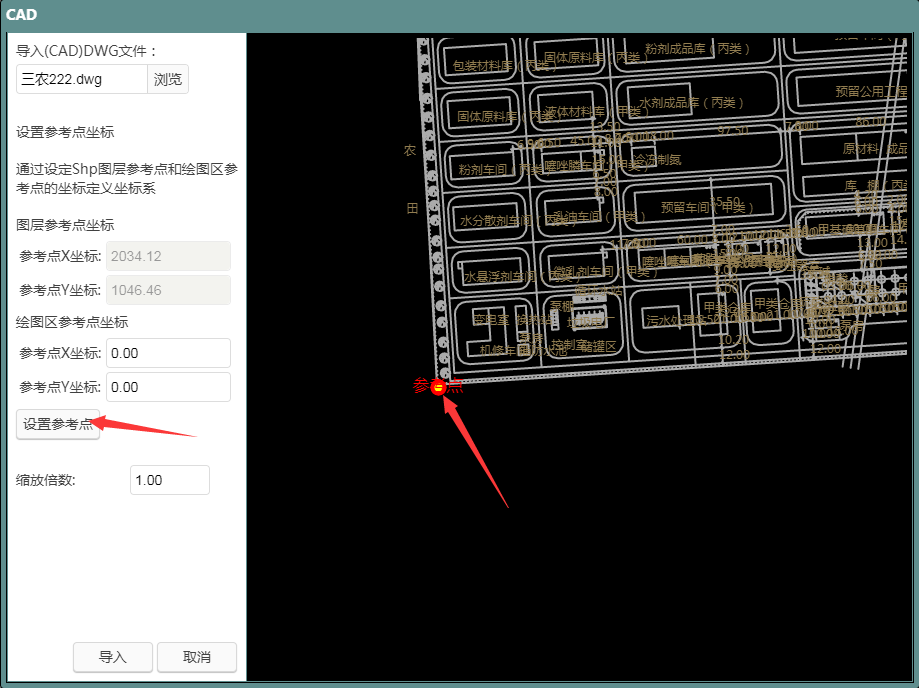Click the layer reference Y field 1046.46
The width and height of the screenshot is (919, 688).
(x=168, y=290)
